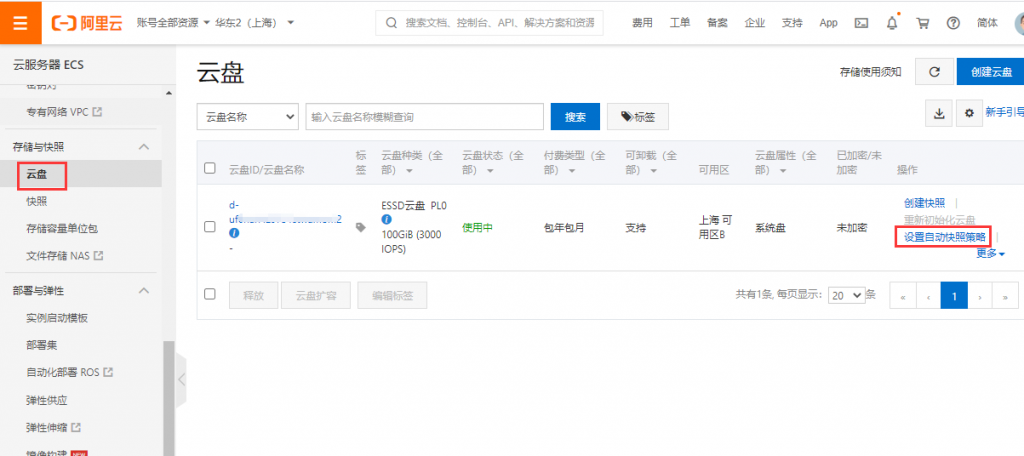Change the page size dropdown from 20
The height and width of the screenshot is (456, 1024).
845,295
